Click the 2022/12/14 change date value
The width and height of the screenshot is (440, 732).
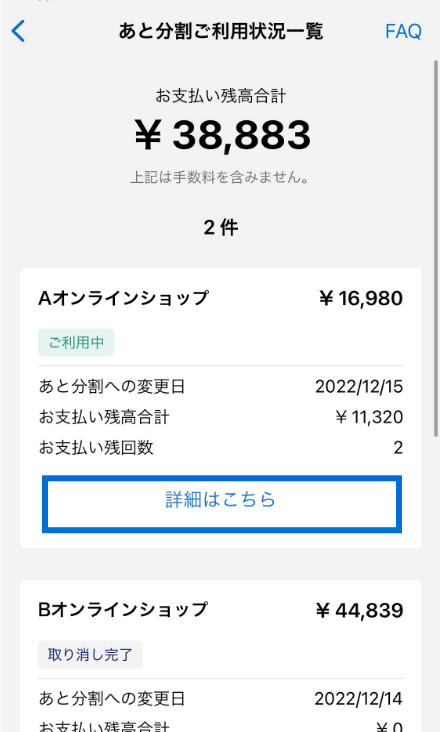coord(358,699)
